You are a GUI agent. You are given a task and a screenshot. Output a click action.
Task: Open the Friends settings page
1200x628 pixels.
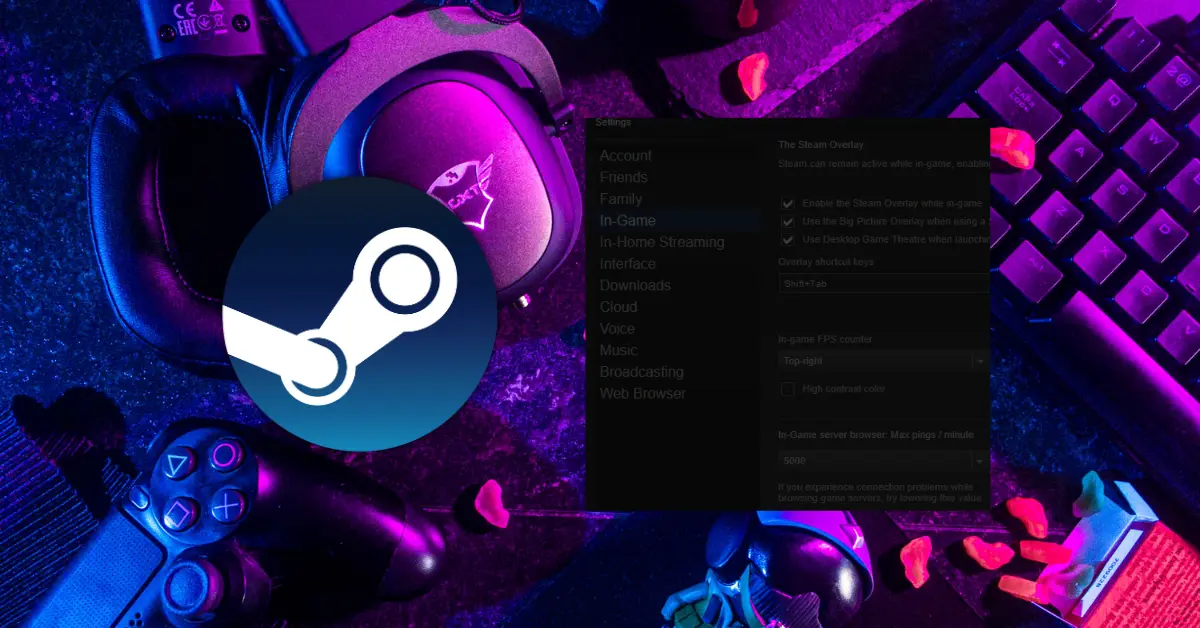622,177
